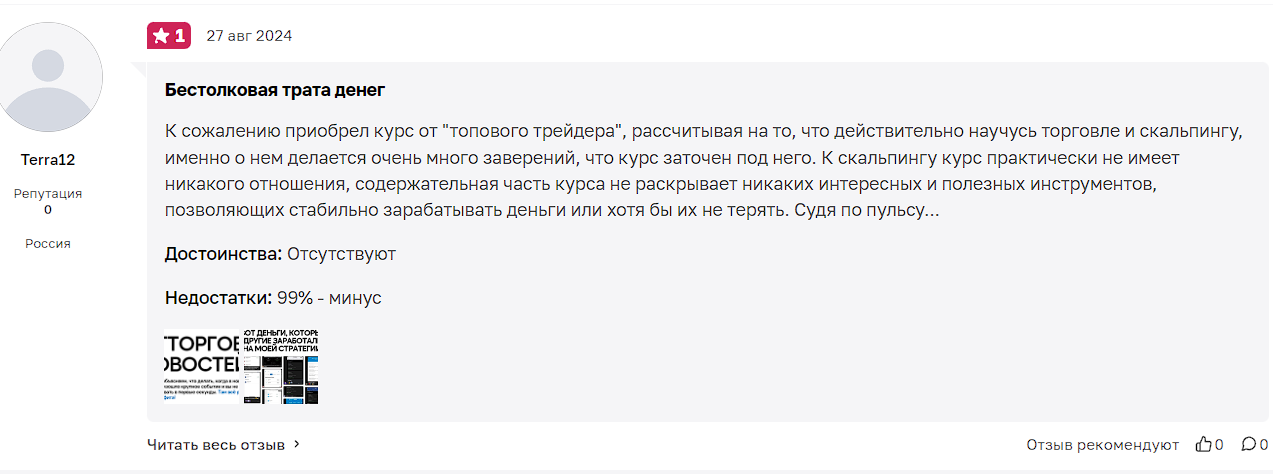Click the "Читать весь отзыв" link
The height and width of the screenshot is (474, 1273).
pyautogui.click(x=215, y=444)
